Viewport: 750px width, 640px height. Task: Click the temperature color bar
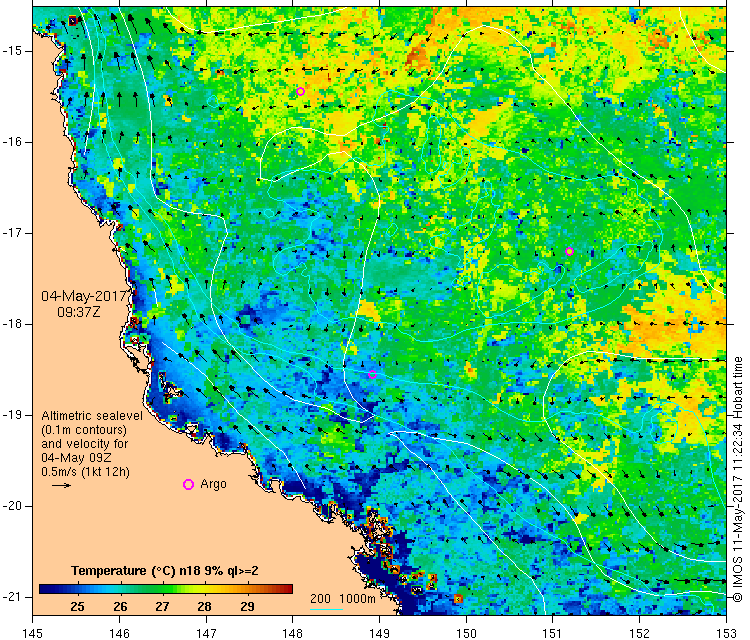click(165, 589)
